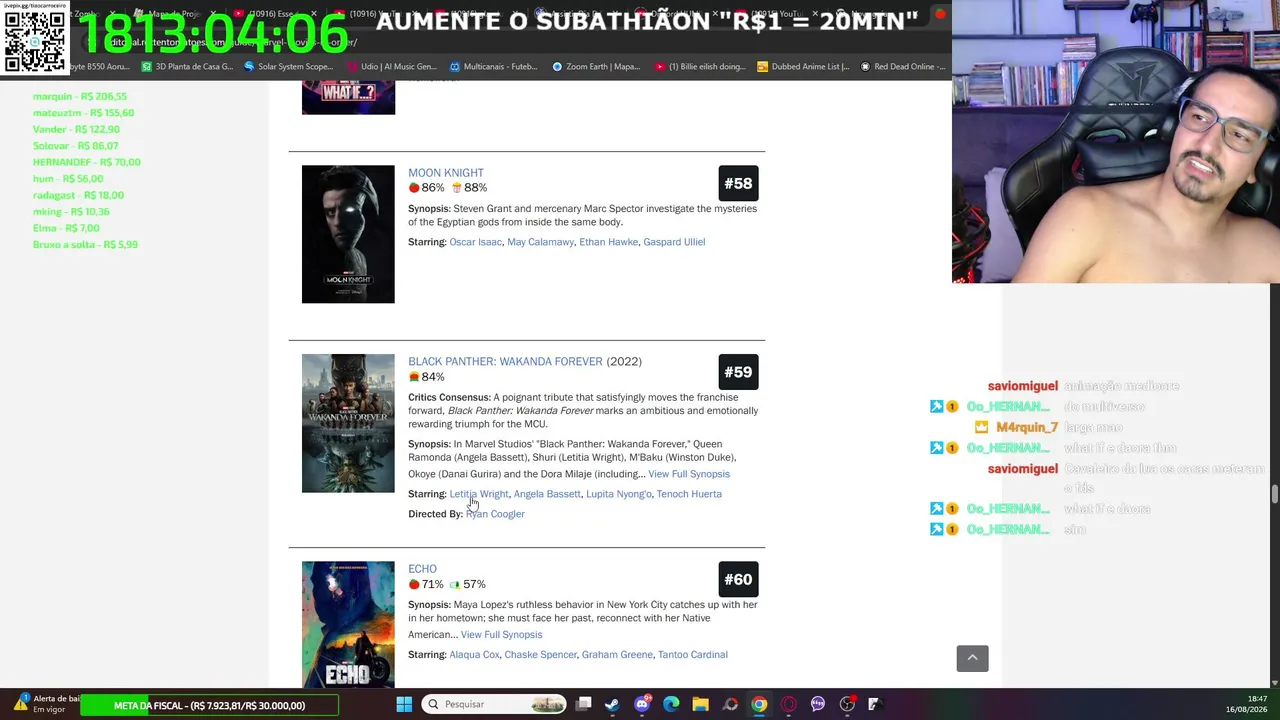Screen dimensions: 1280x720
Task: Open Opera GX from the taskbar
Action: [789, 704]
